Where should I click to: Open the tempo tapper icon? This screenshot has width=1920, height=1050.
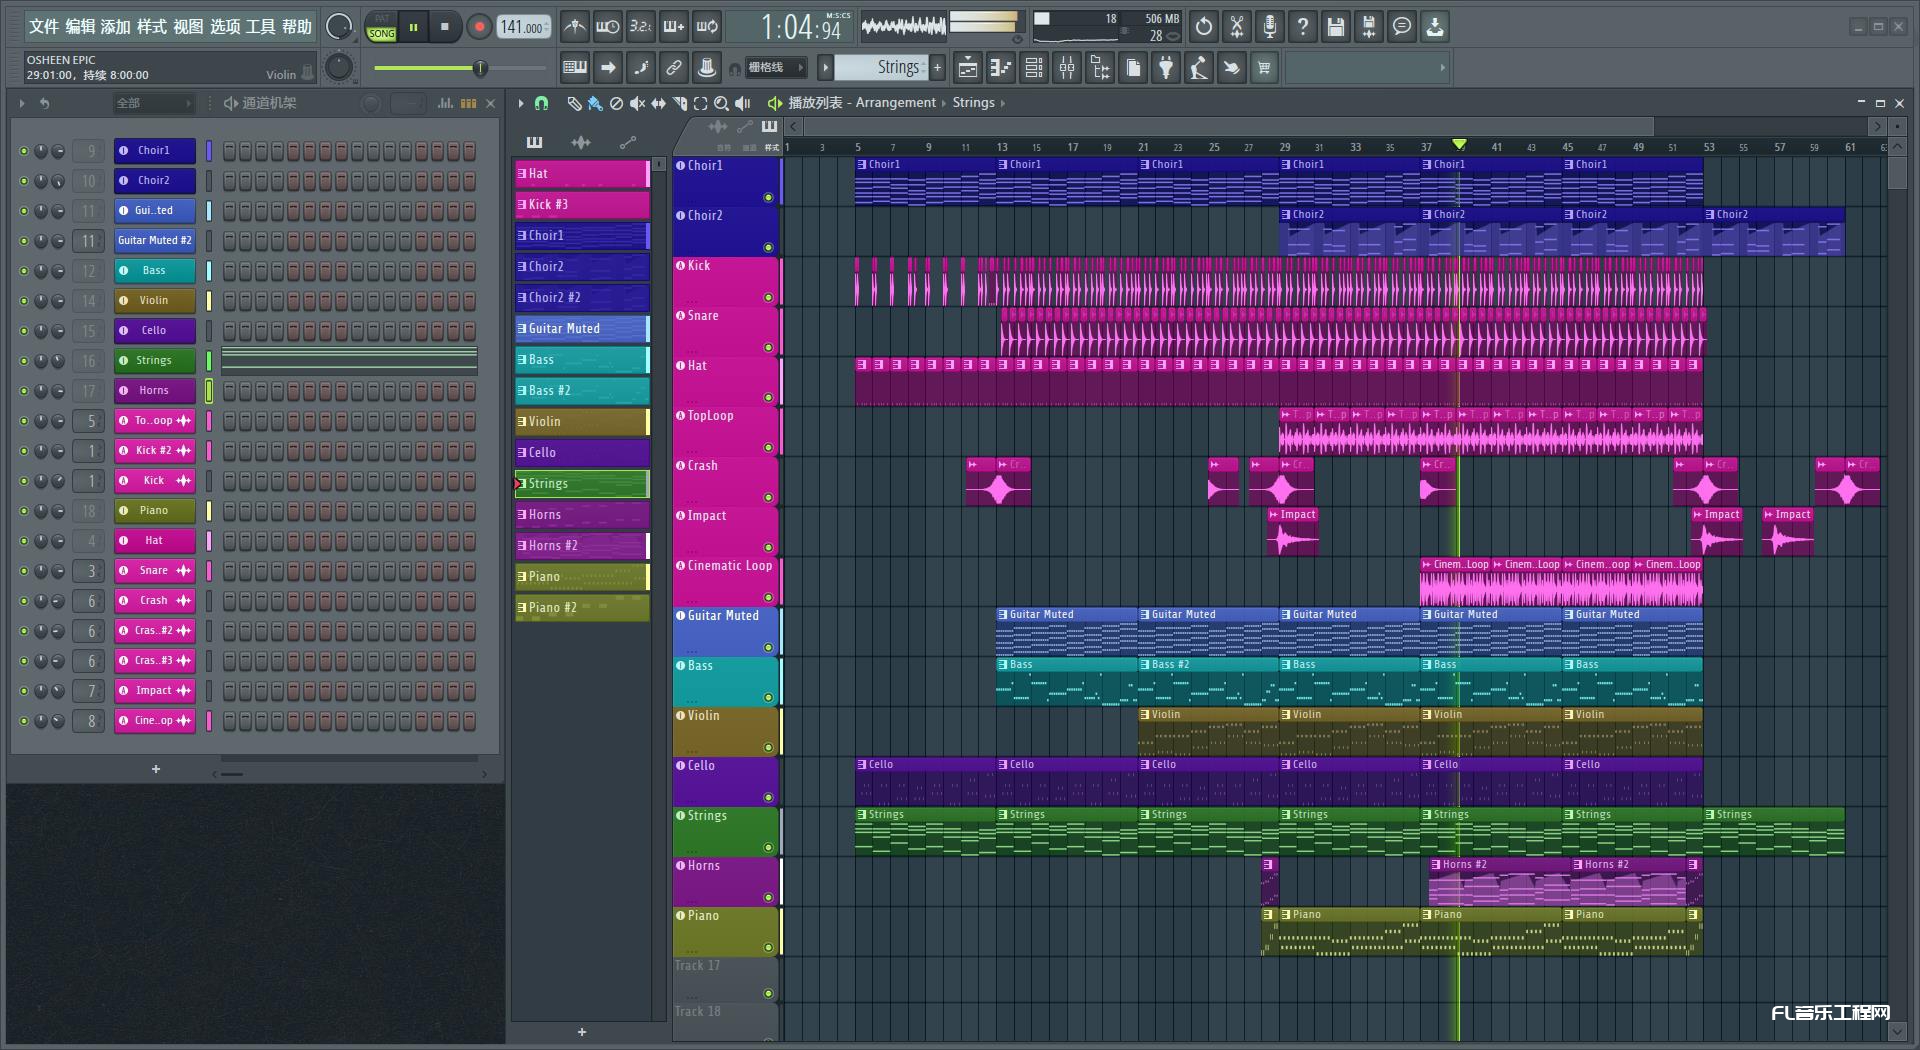(1199, 68)
